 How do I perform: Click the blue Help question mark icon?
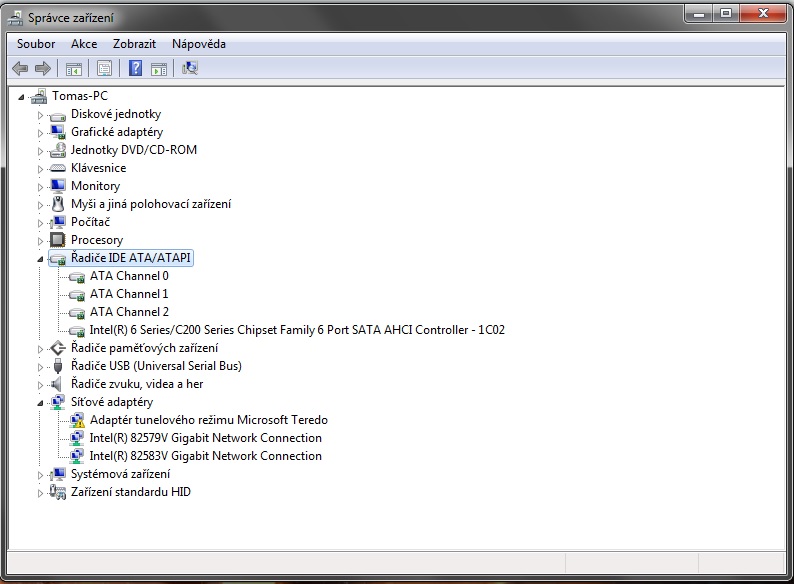tap(135, 68)
